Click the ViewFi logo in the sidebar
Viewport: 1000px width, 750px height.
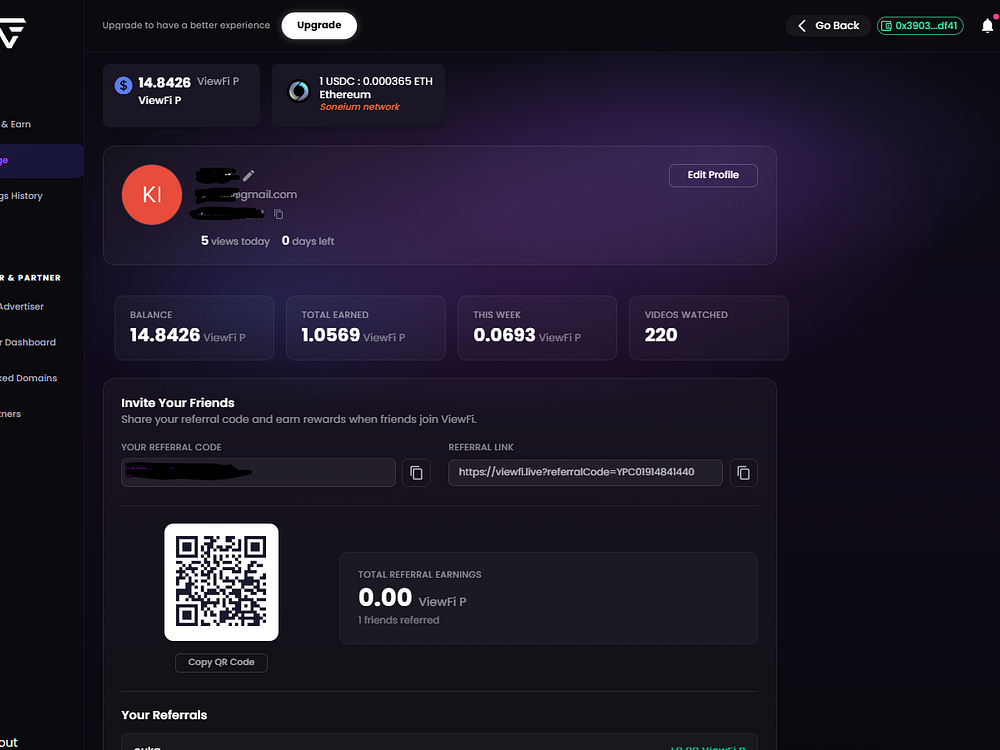point(13,32)
